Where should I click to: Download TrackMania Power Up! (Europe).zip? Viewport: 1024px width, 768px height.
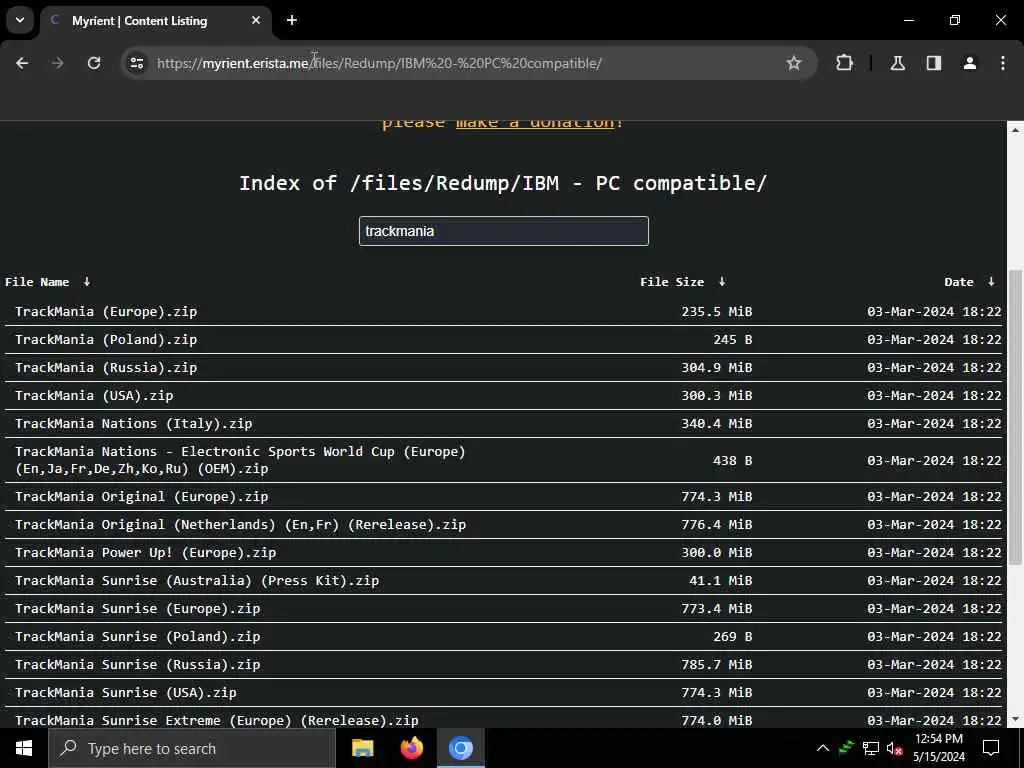click(x=146, y=553)
